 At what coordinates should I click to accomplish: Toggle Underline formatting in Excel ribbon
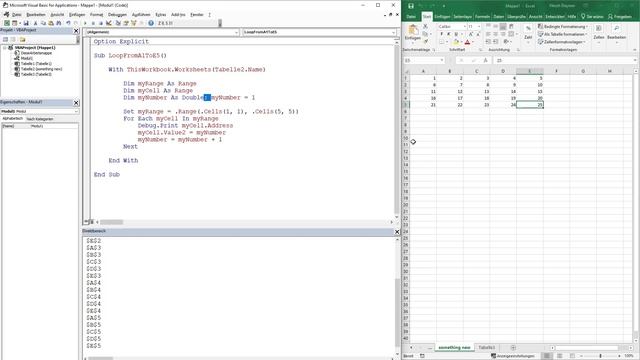pos(456,34)
